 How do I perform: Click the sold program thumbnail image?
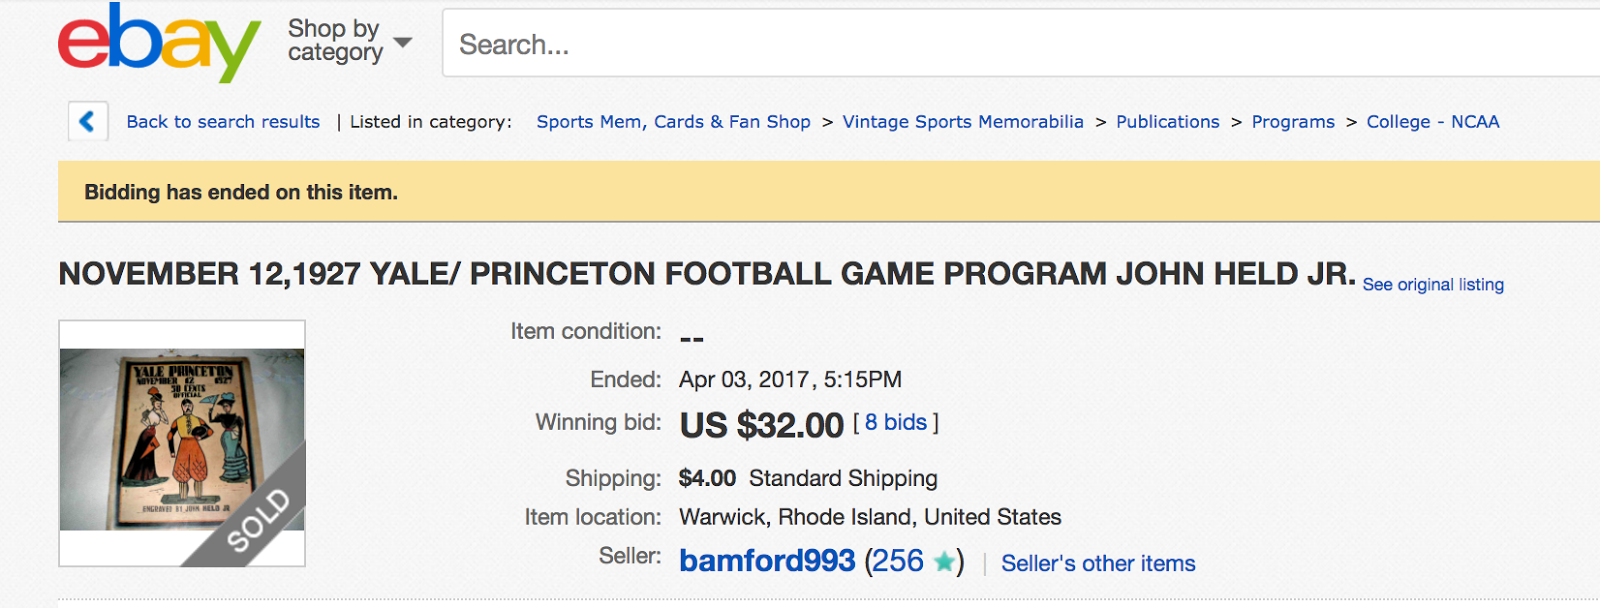point(182,442)
